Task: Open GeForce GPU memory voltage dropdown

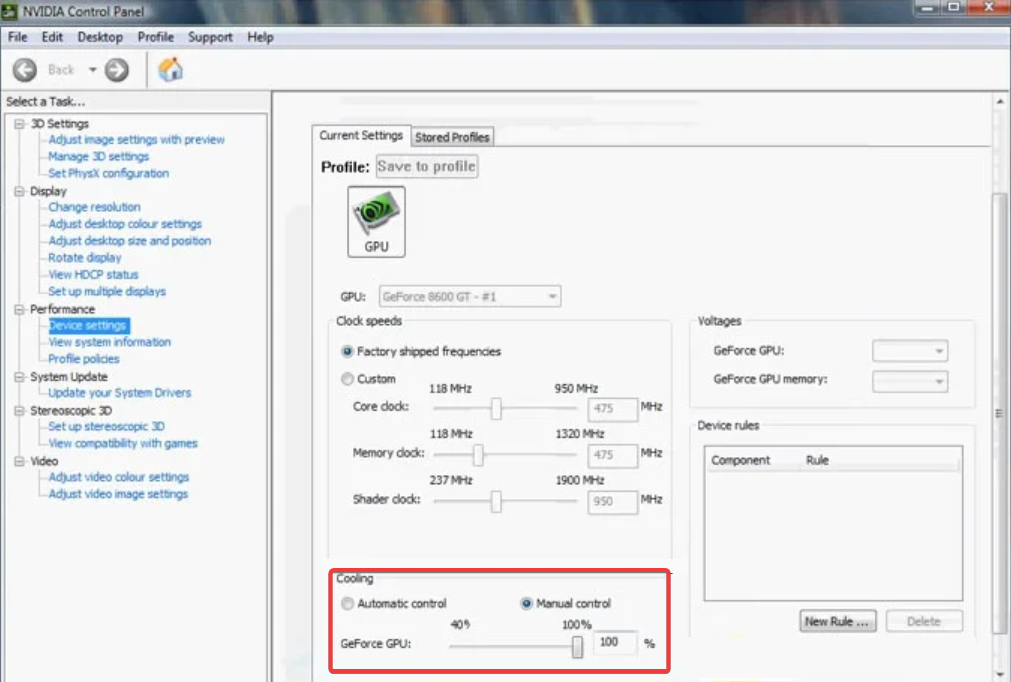Action: click(910, 382)
